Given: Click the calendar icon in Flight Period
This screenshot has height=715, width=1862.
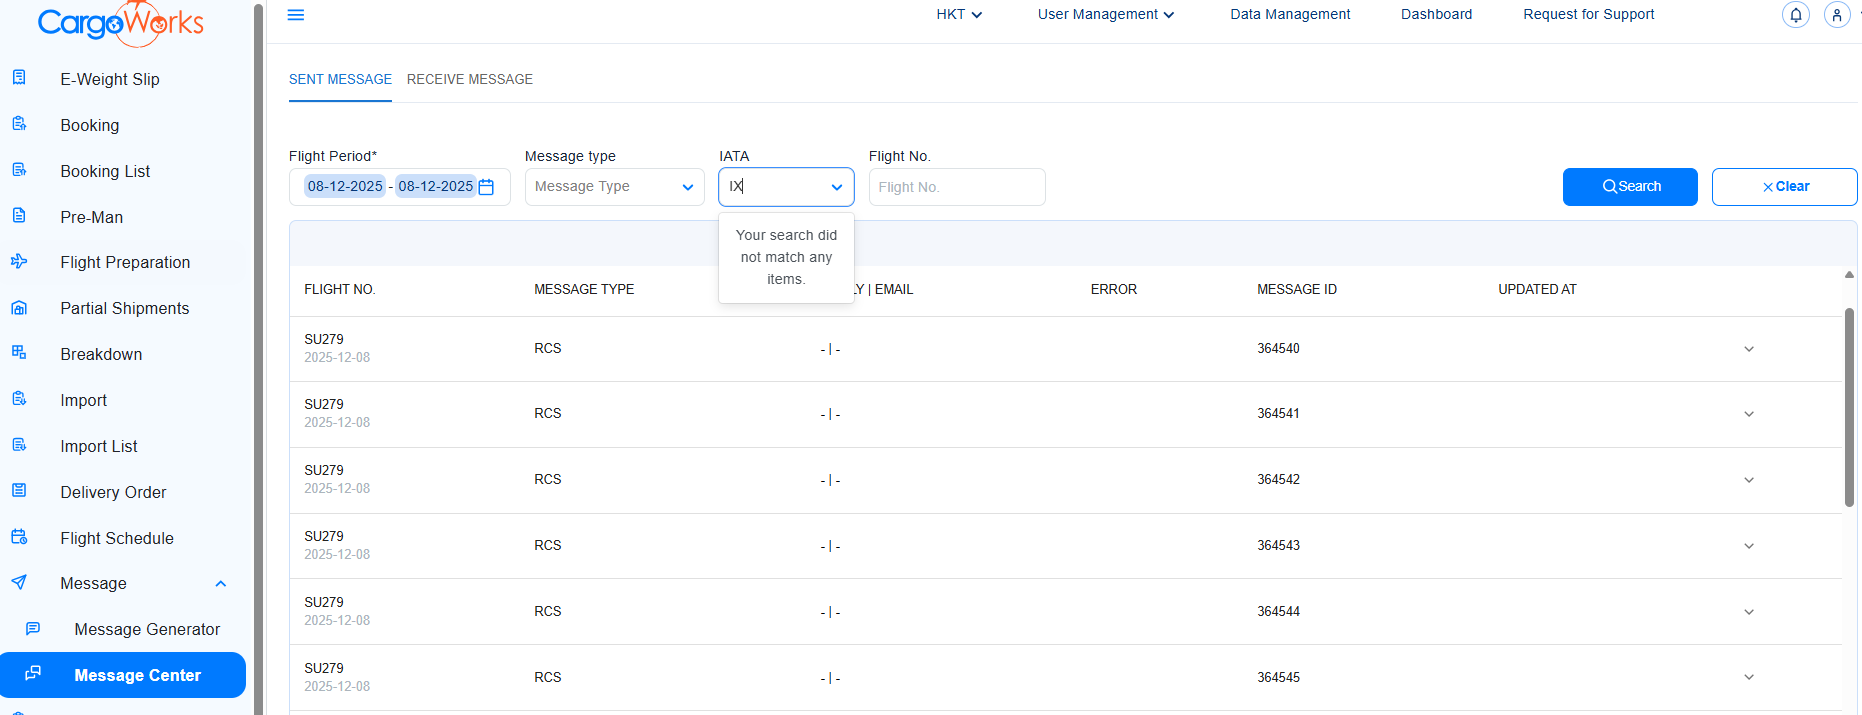Looking at the screenshot, I should point(487,187).
